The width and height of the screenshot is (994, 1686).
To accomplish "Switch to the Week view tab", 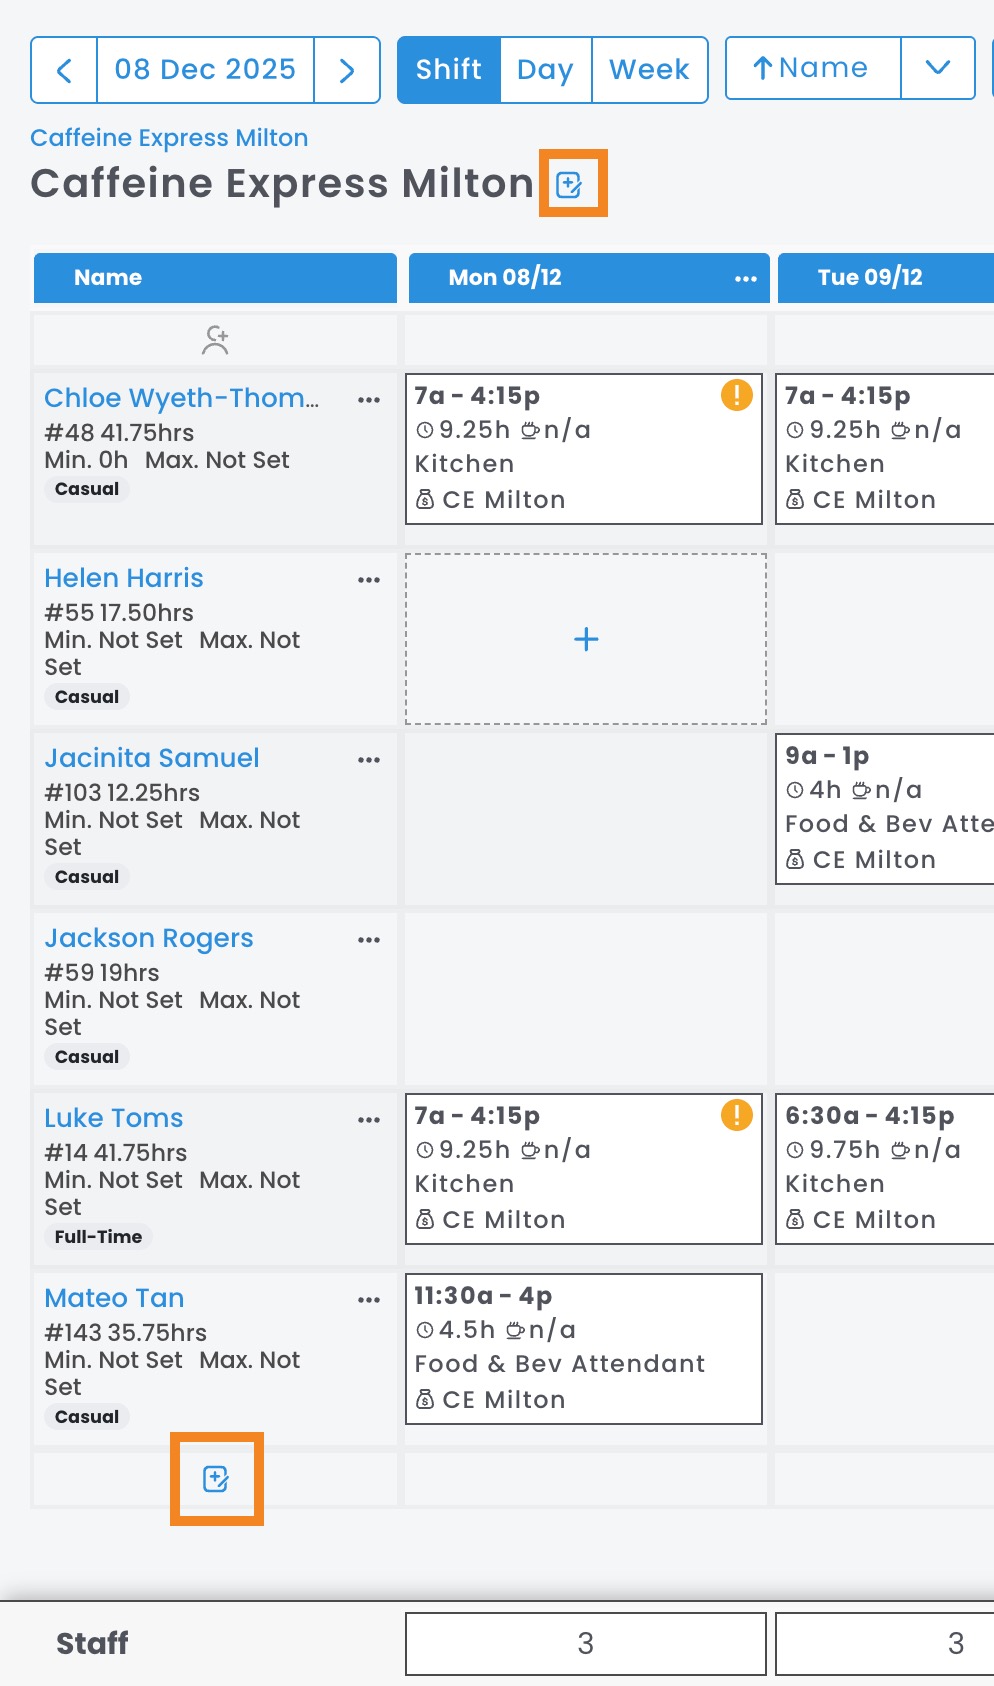I will coord(649,70).
